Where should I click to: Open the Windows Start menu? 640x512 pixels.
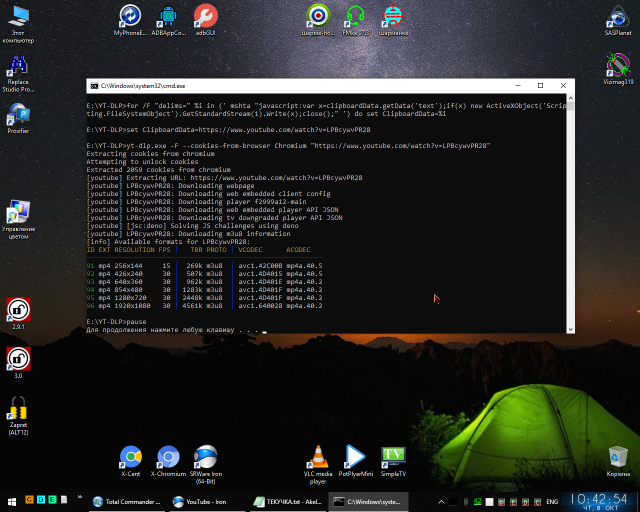12,502
